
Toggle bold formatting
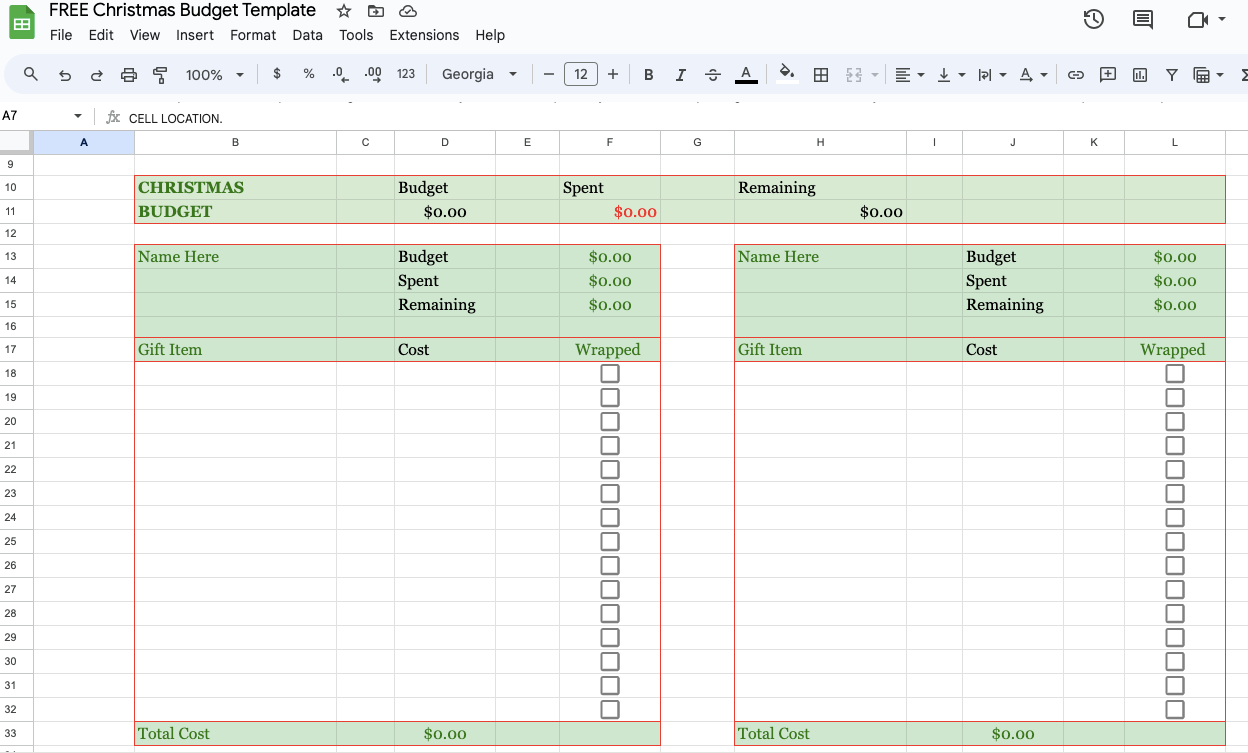[x=649, y=75]
